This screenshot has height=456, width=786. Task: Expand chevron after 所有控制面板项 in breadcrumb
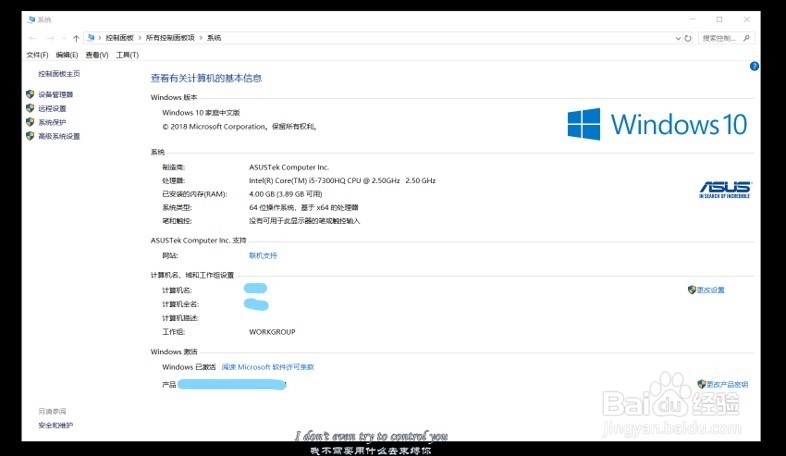[x=201, y=38]
